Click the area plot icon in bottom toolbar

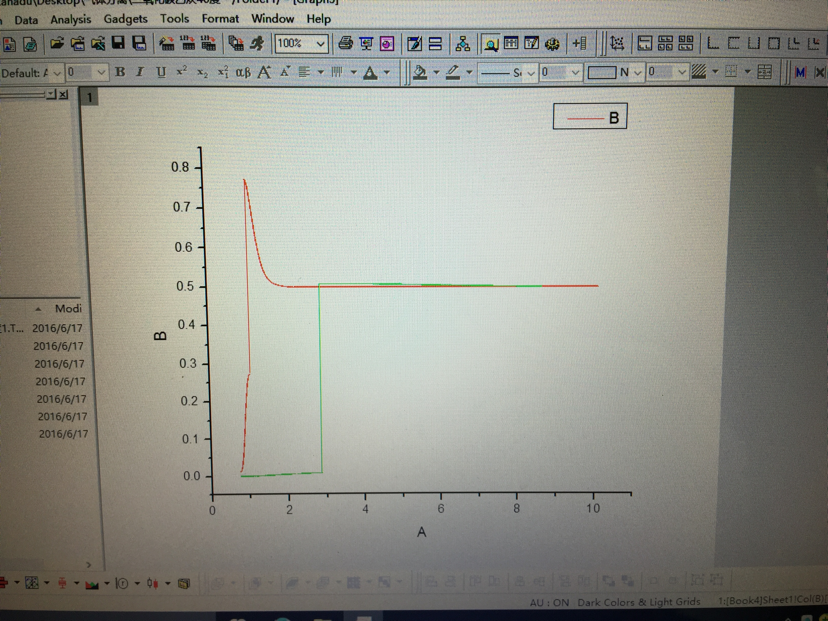[92, 584]
